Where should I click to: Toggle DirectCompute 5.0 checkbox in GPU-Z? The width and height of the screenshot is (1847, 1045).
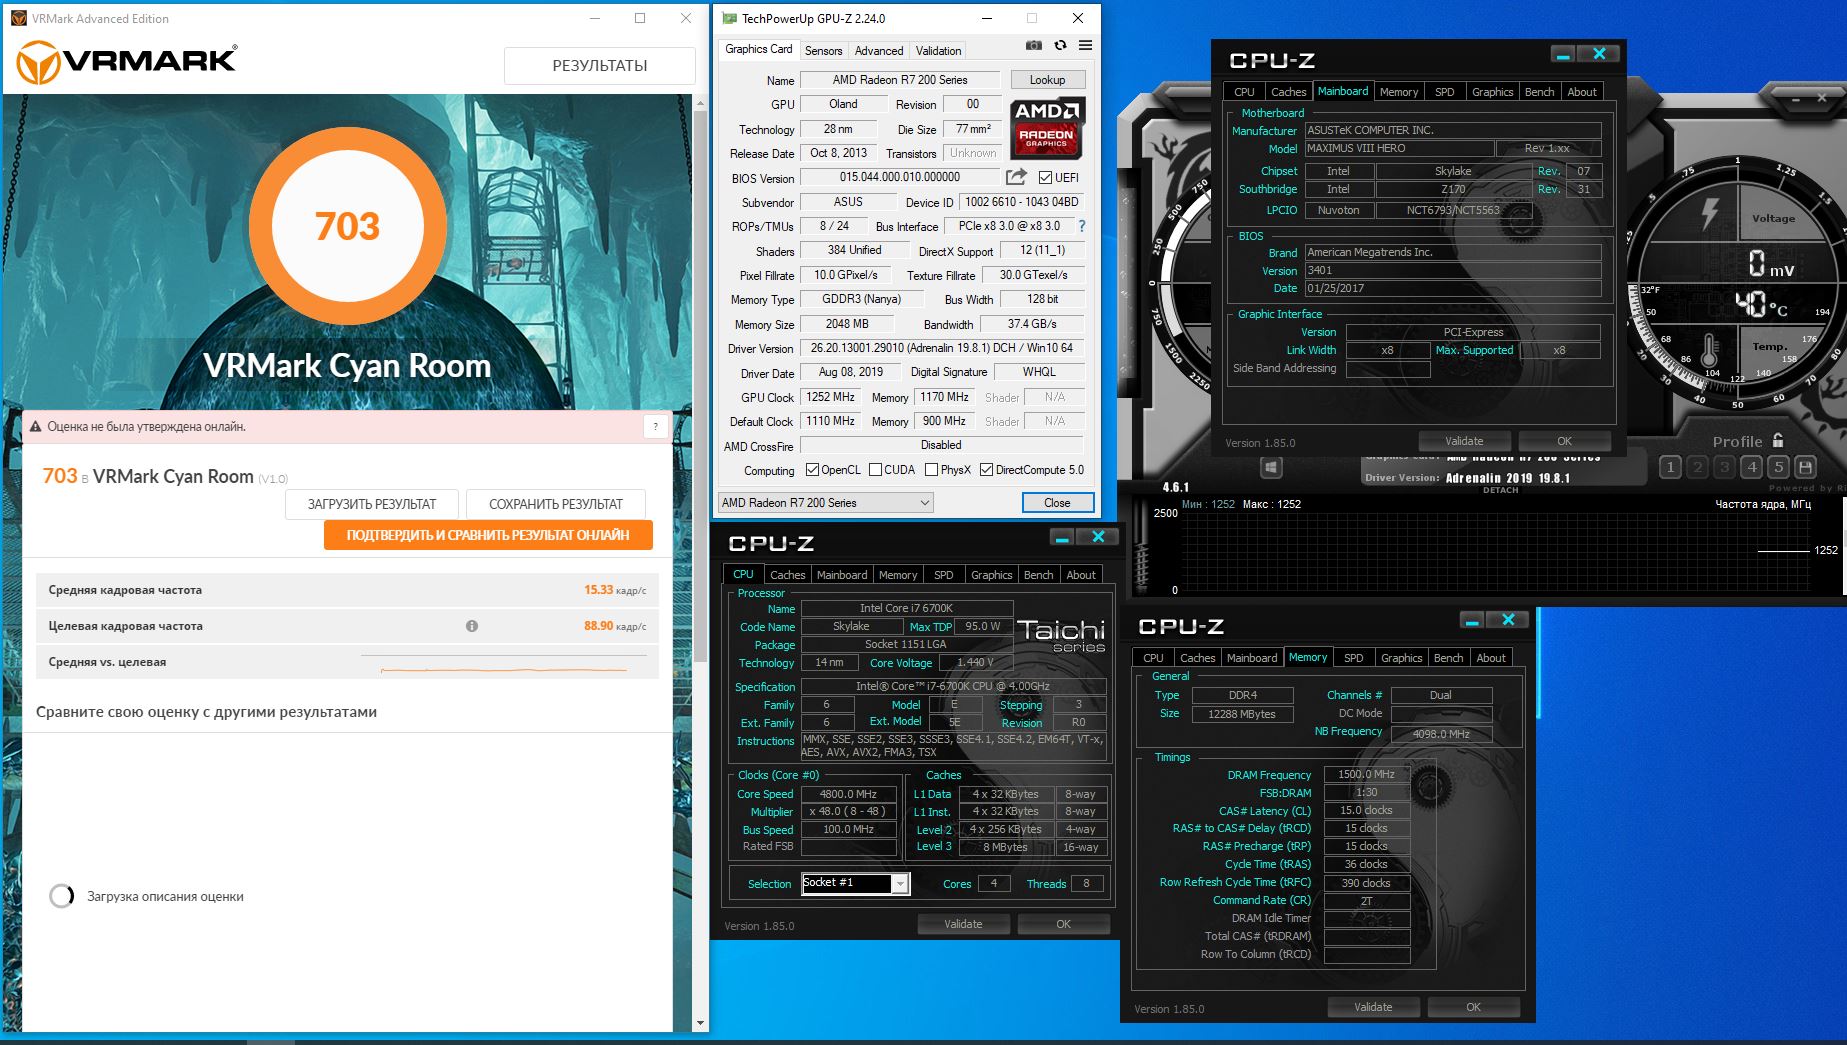(x=987, y=470)
